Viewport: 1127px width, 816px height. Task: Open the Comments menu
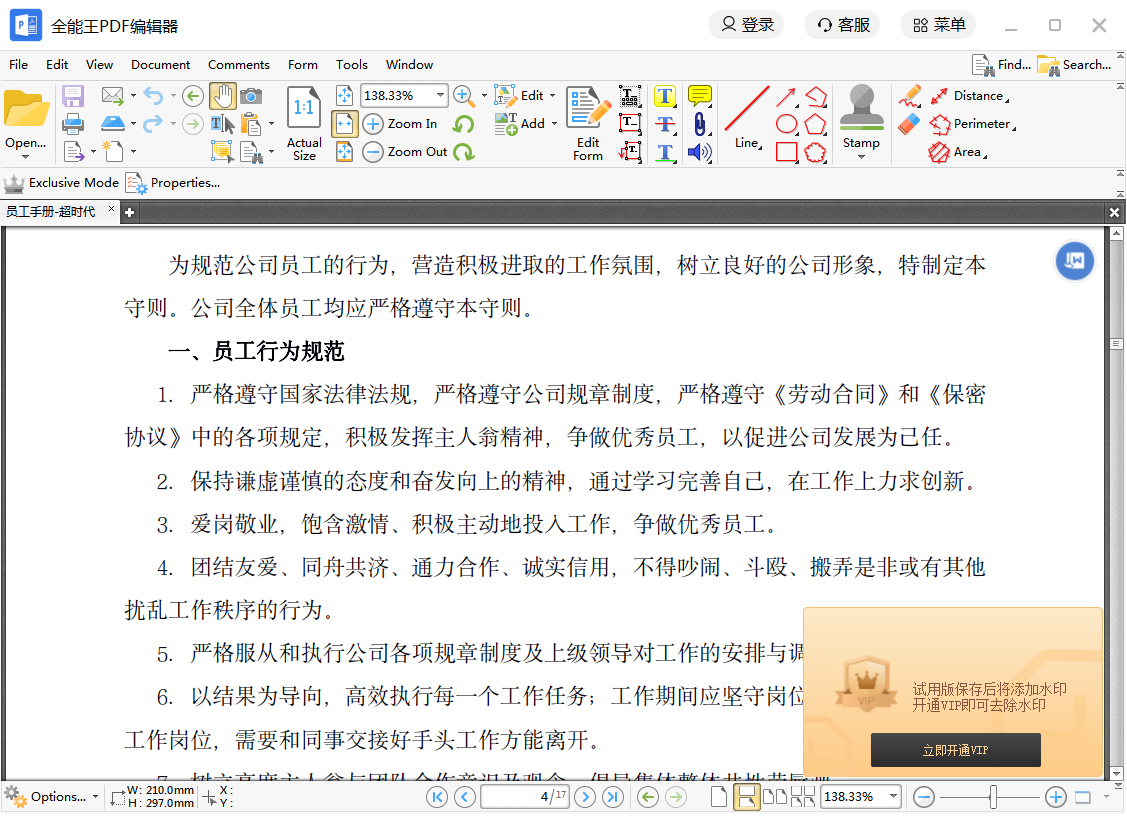(x=238, y=65)
